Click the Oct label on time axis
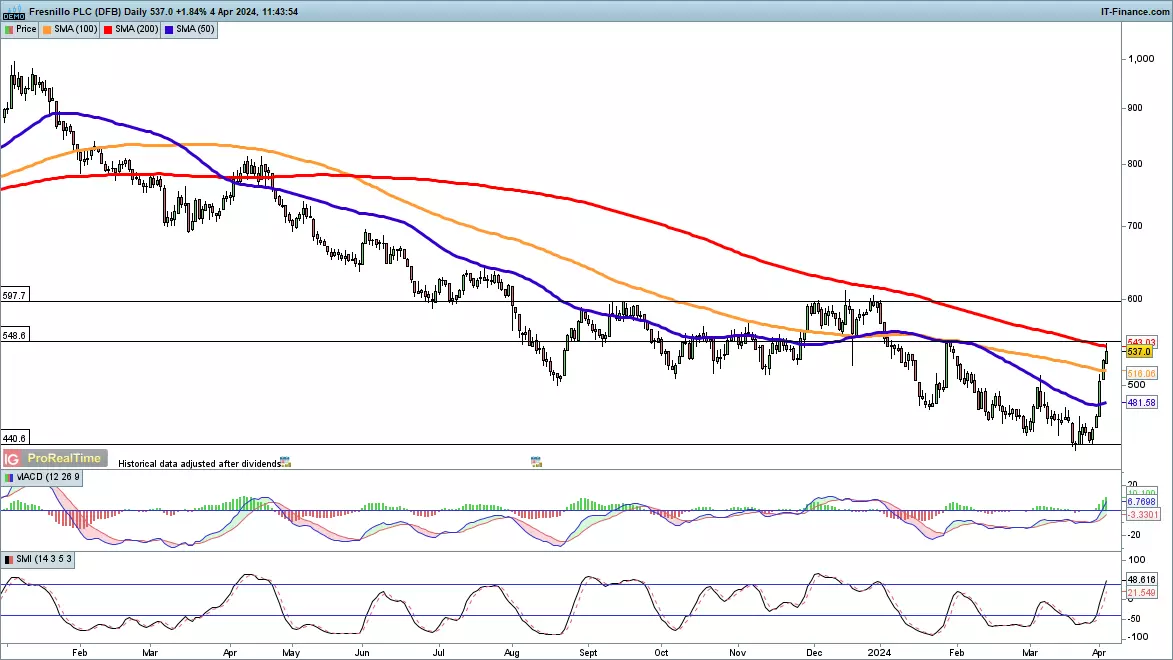The width and height of the screenshot is (1173, 660). 661,653
